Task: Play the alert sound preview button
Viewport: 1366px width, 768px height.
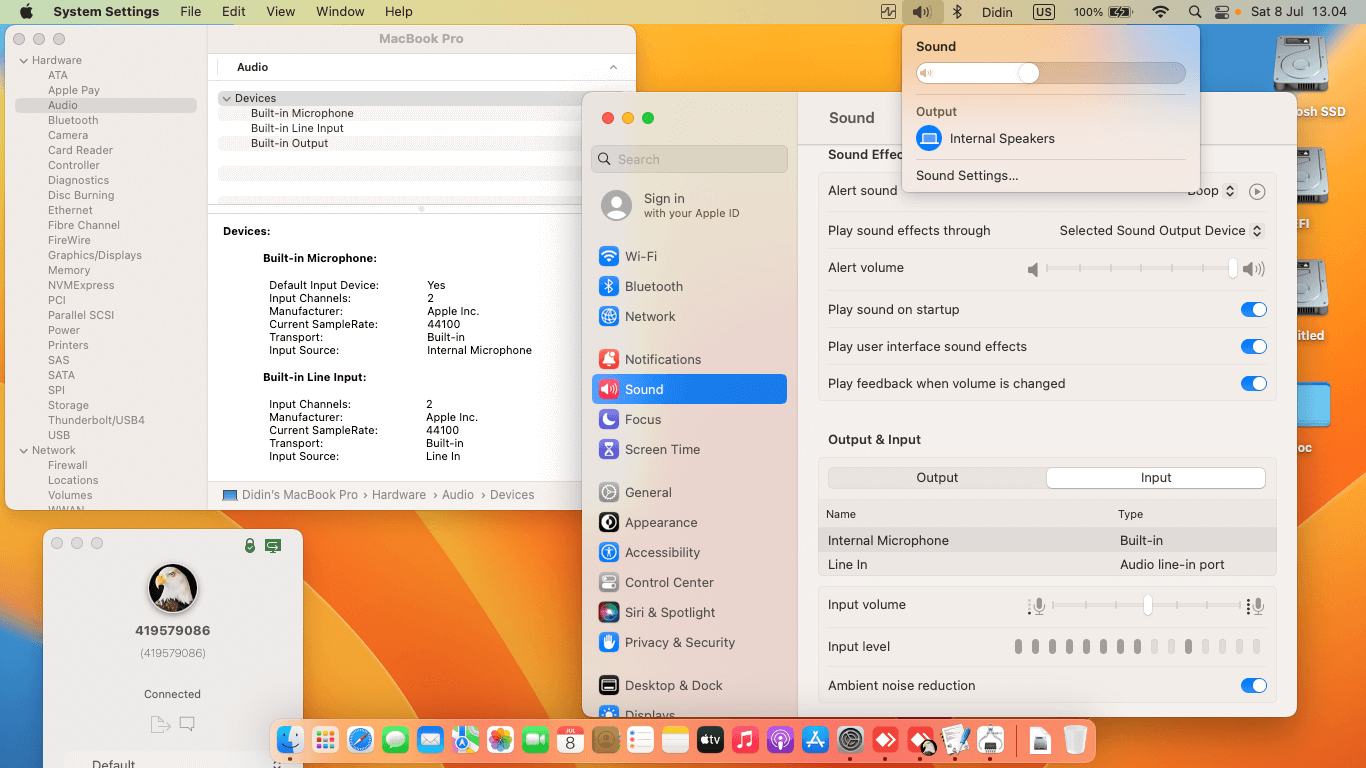Action: click(x=1258, y=191)
